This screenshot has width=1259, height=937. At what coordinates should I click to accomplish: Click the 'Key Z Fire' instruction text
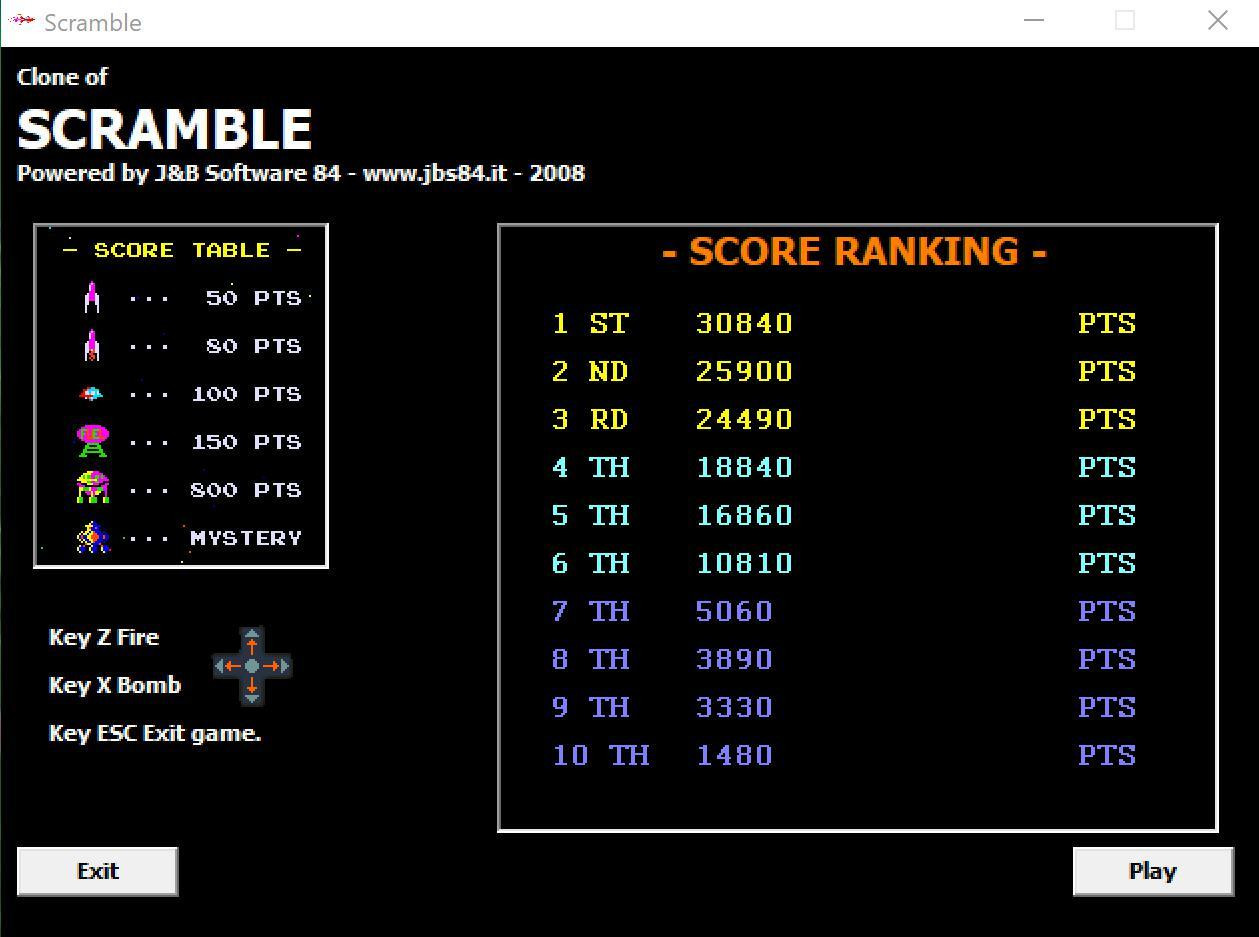[x=104, y=637]
